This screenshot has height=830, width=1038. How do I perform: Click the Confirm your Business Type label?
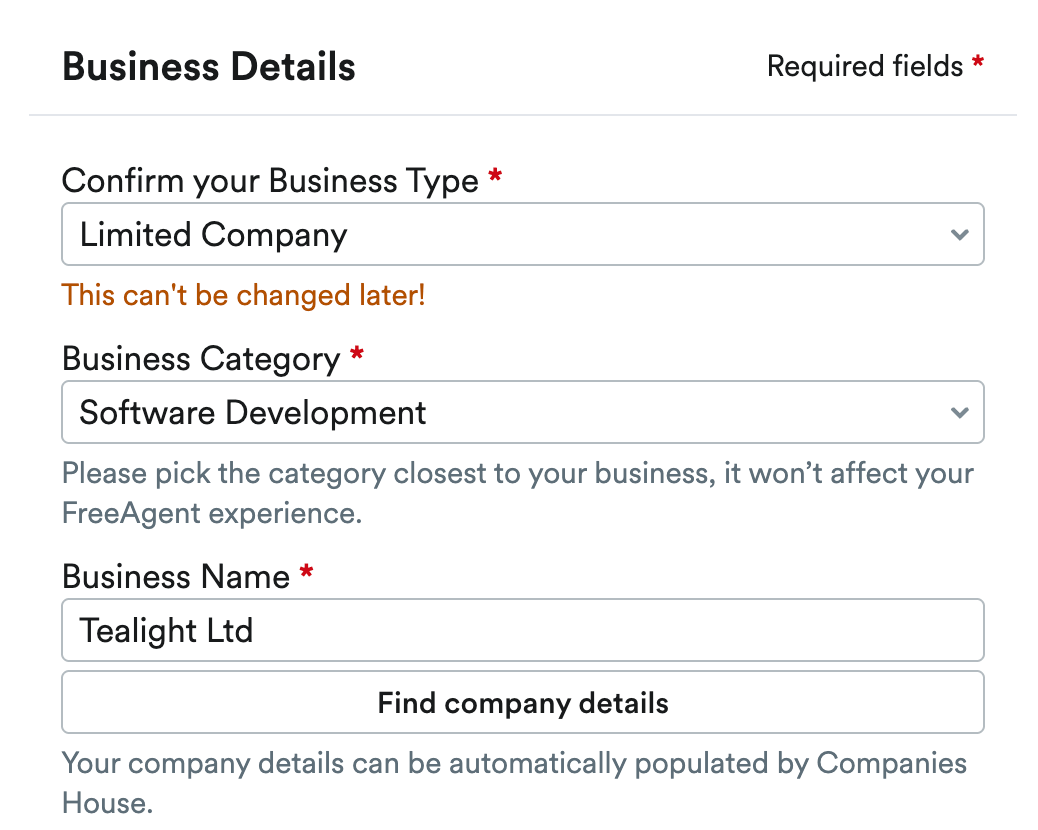[270, 181]
